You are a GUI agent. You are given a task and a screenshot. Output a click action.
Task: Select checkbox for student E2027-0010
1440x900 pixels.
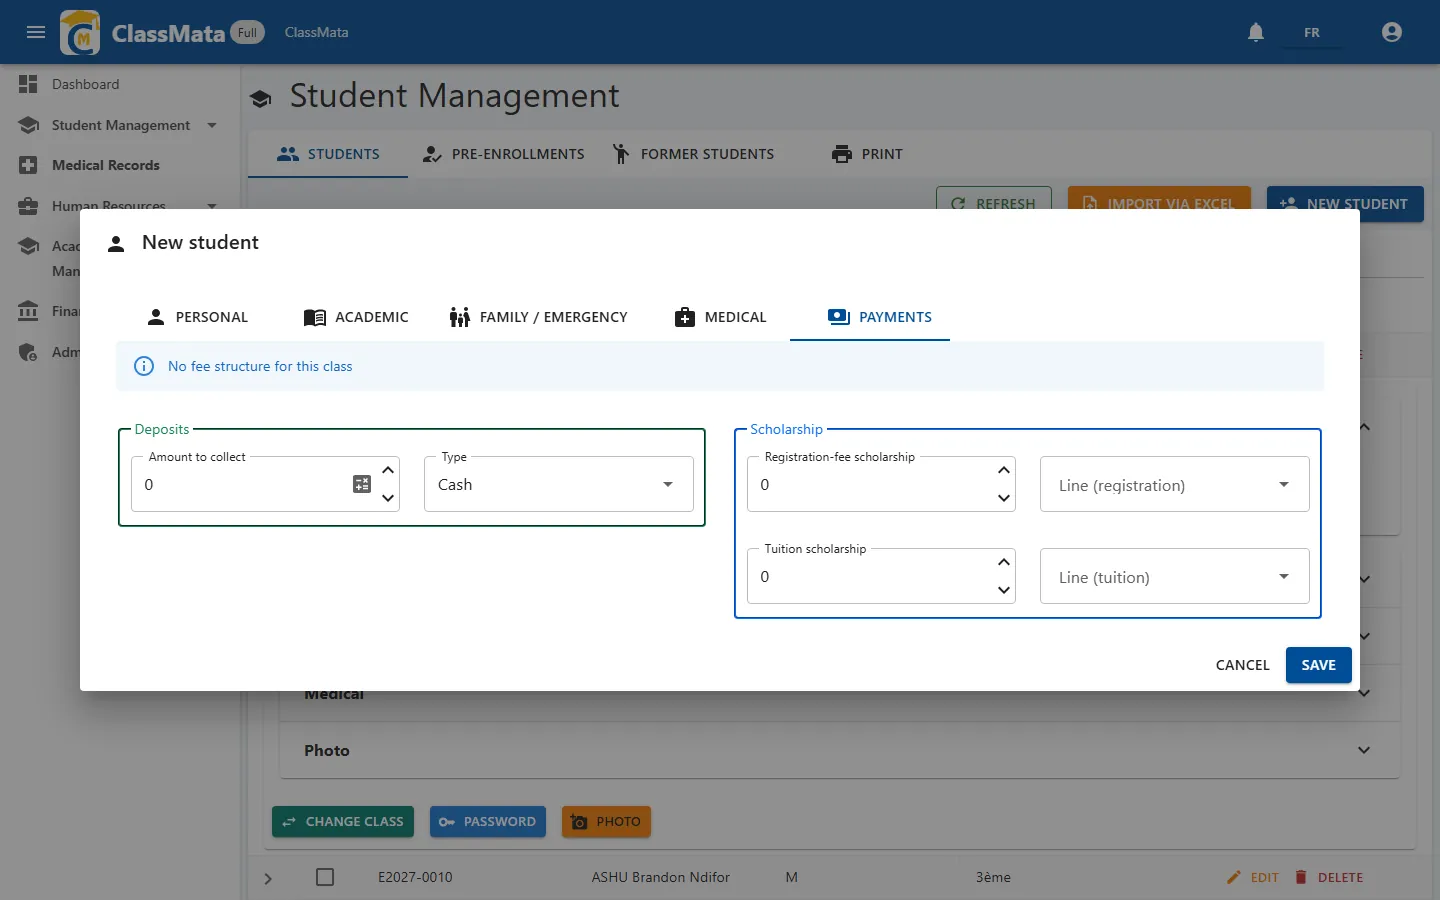point(325,877)
